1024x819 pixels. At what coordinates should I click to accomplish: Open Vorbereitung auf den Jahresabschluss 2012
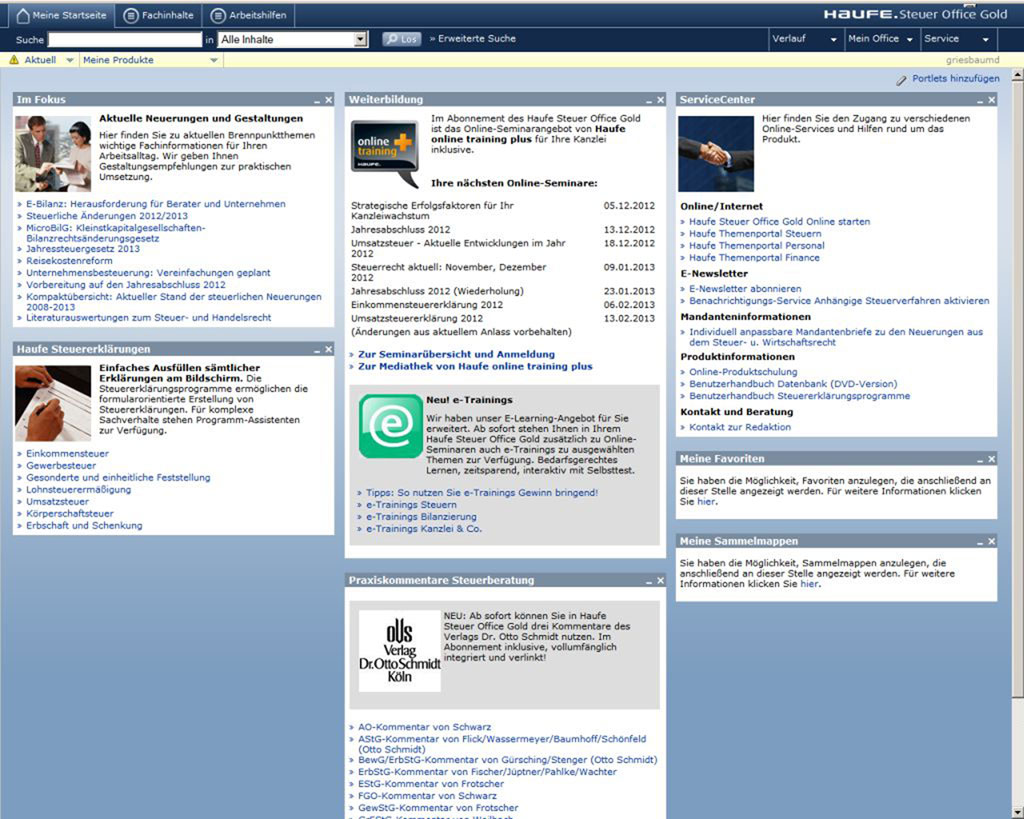pyautogui.click(x=125, y=285)
